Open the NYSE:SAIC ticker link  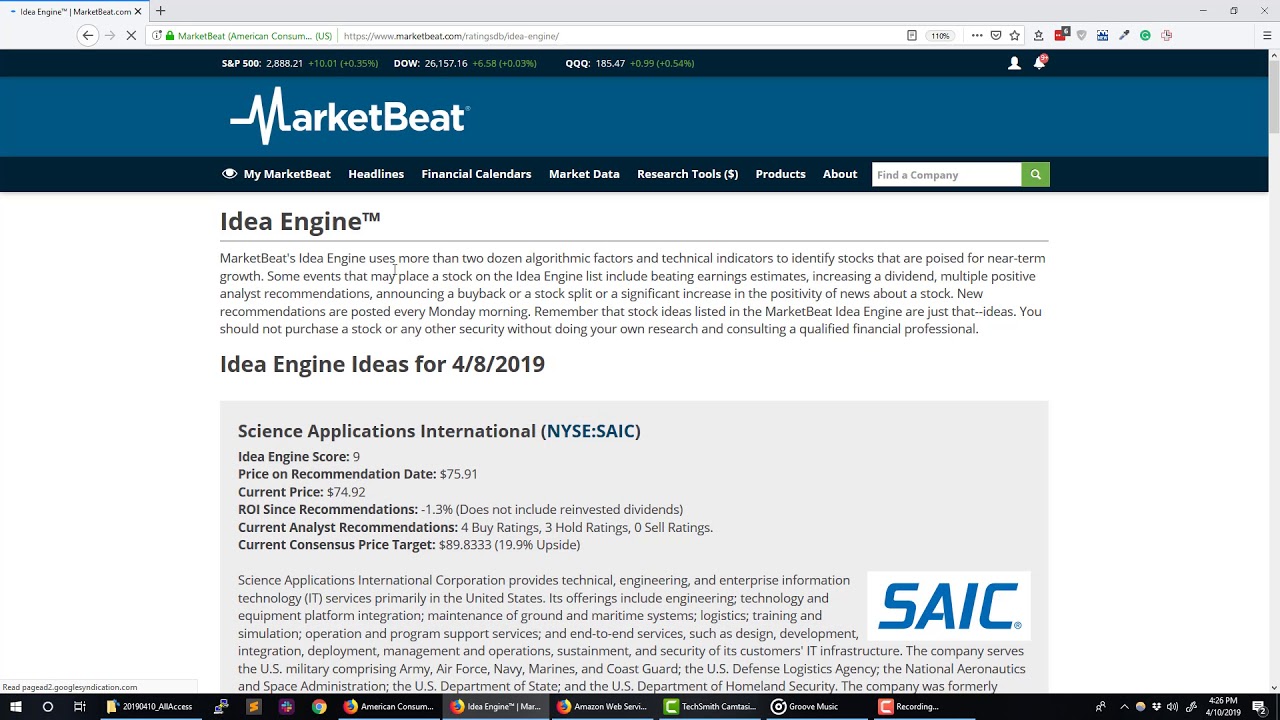point(591,431)
